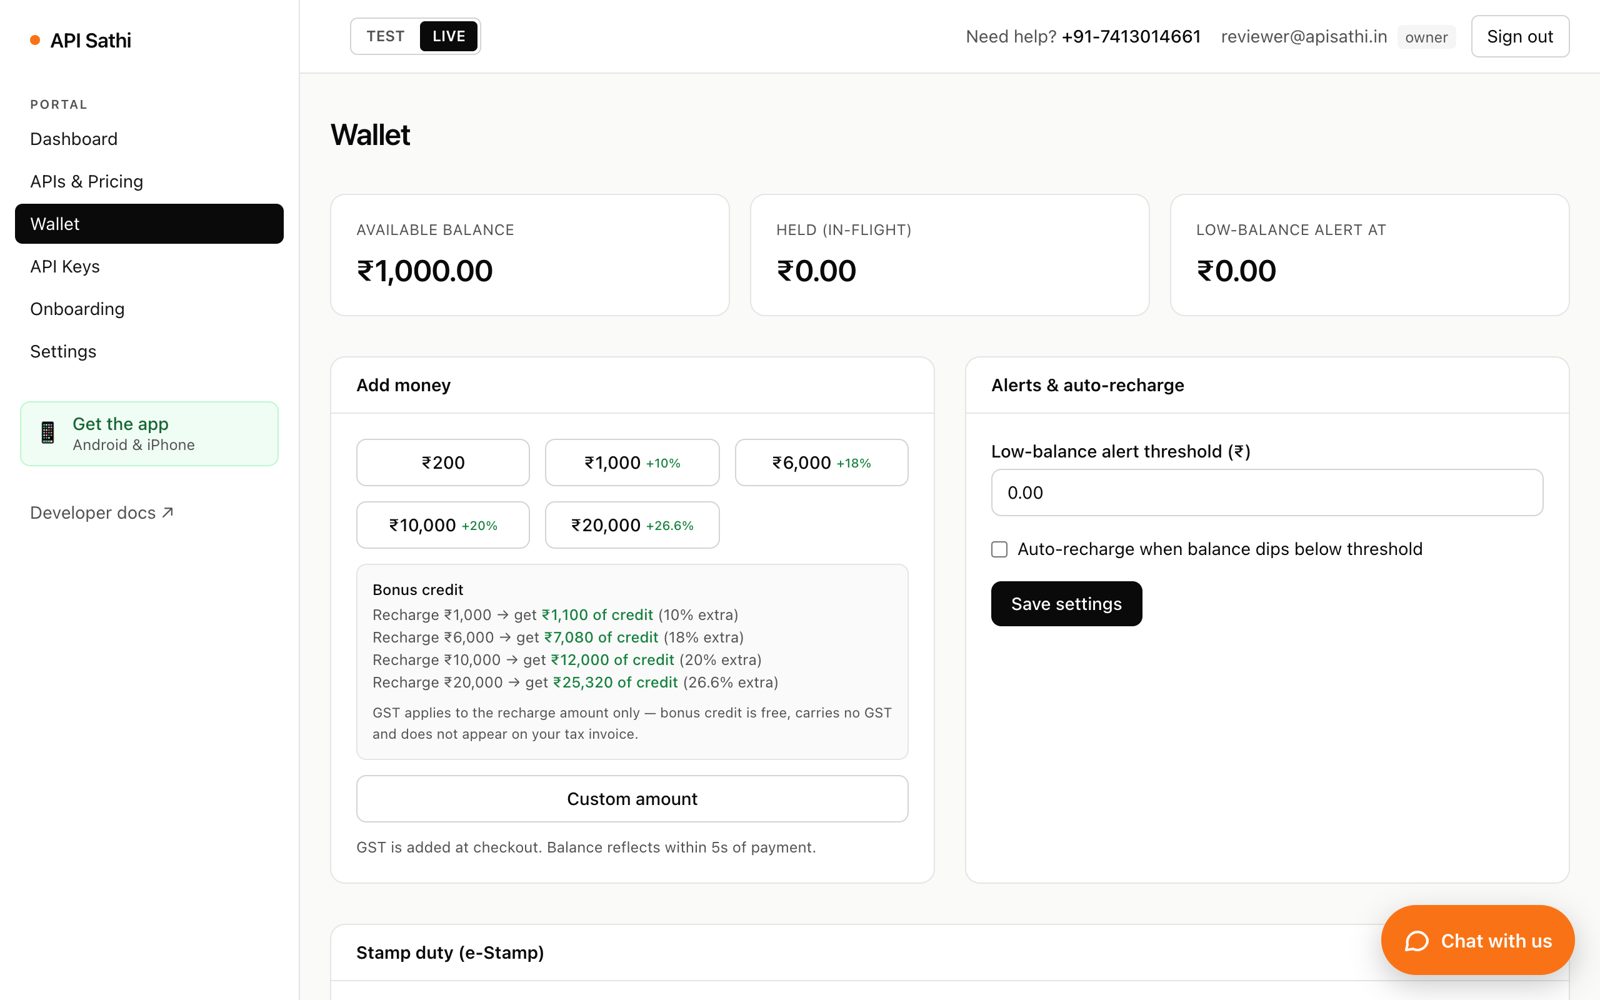Select Wallet in the sidebar
Viewport: 1600px width, 1000px height.
pos(149,224)
